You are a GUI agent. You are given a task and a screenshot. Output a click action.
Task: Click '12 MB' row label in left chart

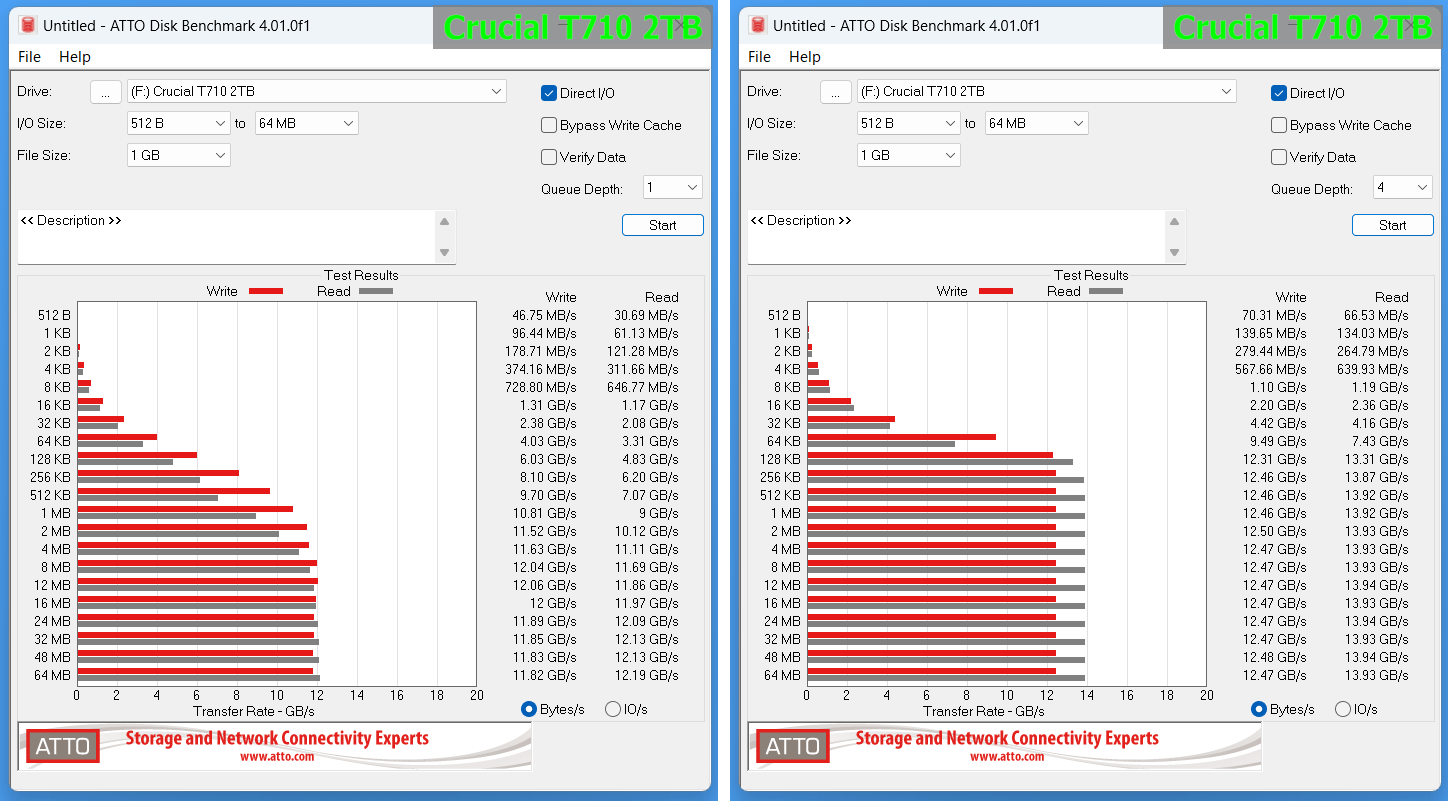click(51, 585)
